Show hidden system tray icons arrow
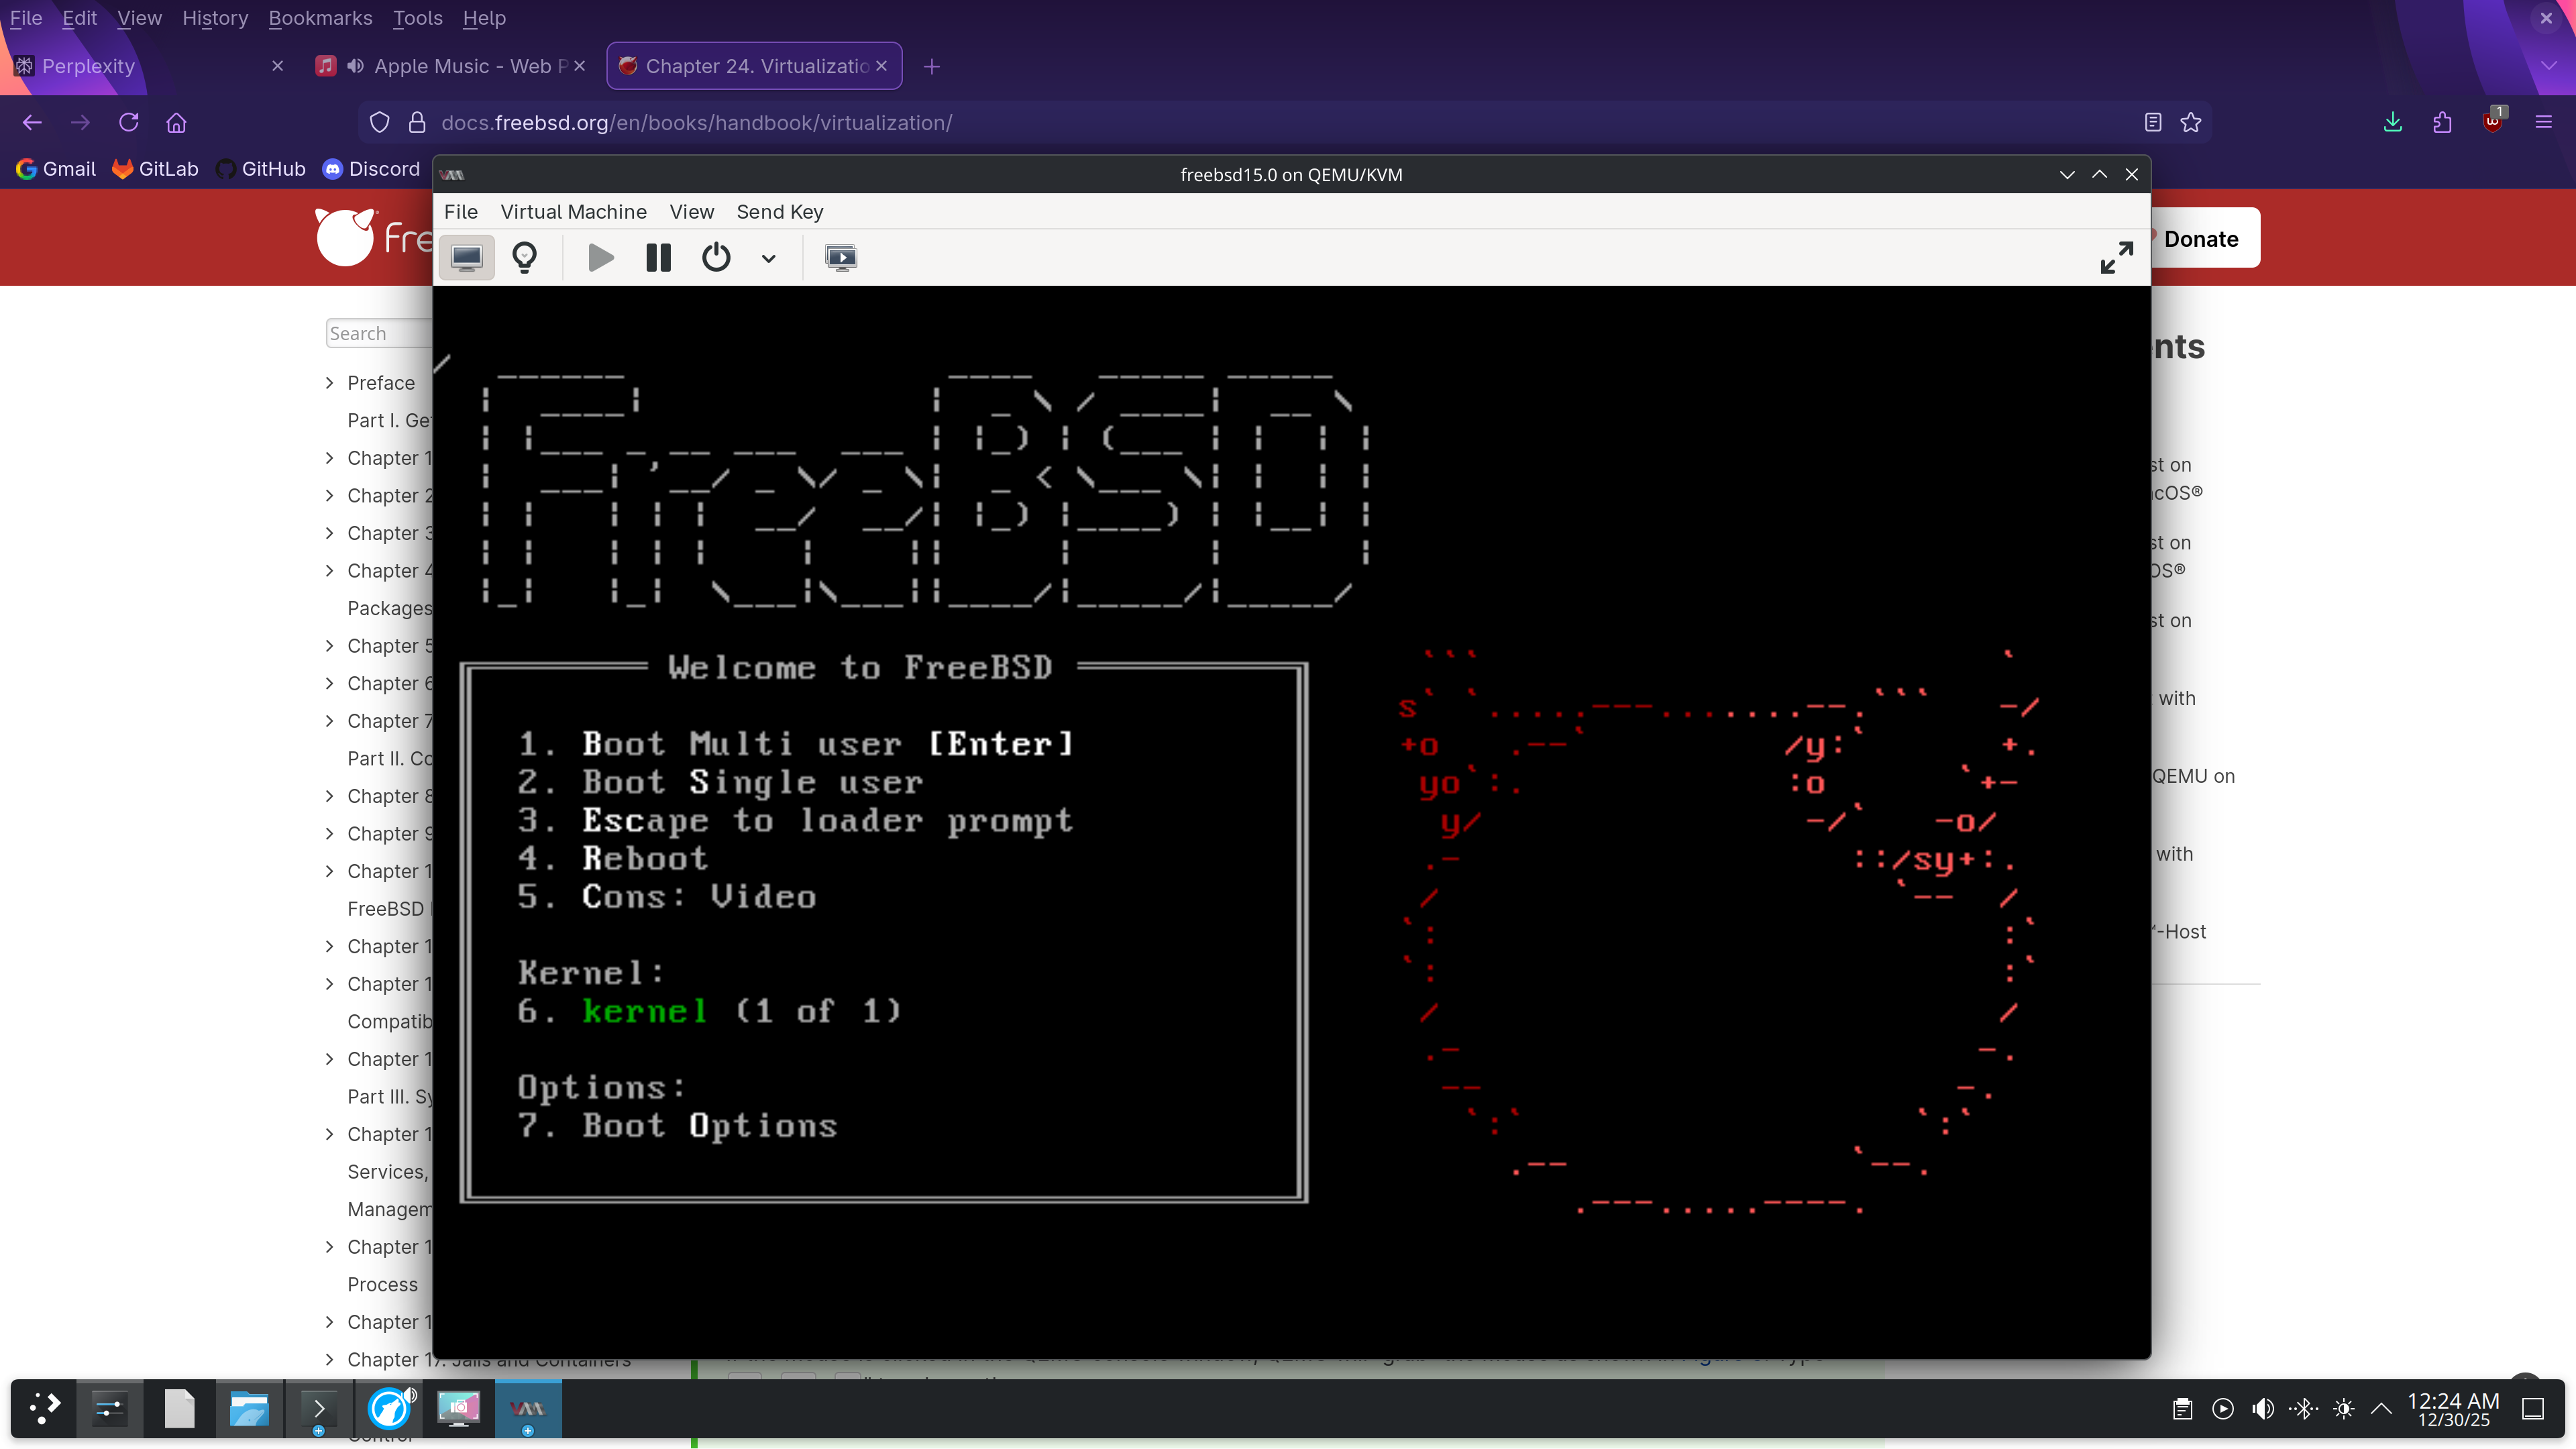2576x1449 pixels. 2382,1409
